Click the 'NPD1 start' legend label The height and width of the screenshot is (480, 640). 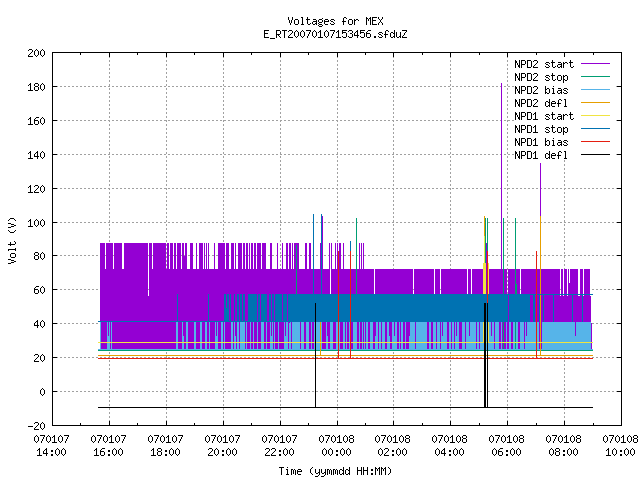tap(544, 116)
